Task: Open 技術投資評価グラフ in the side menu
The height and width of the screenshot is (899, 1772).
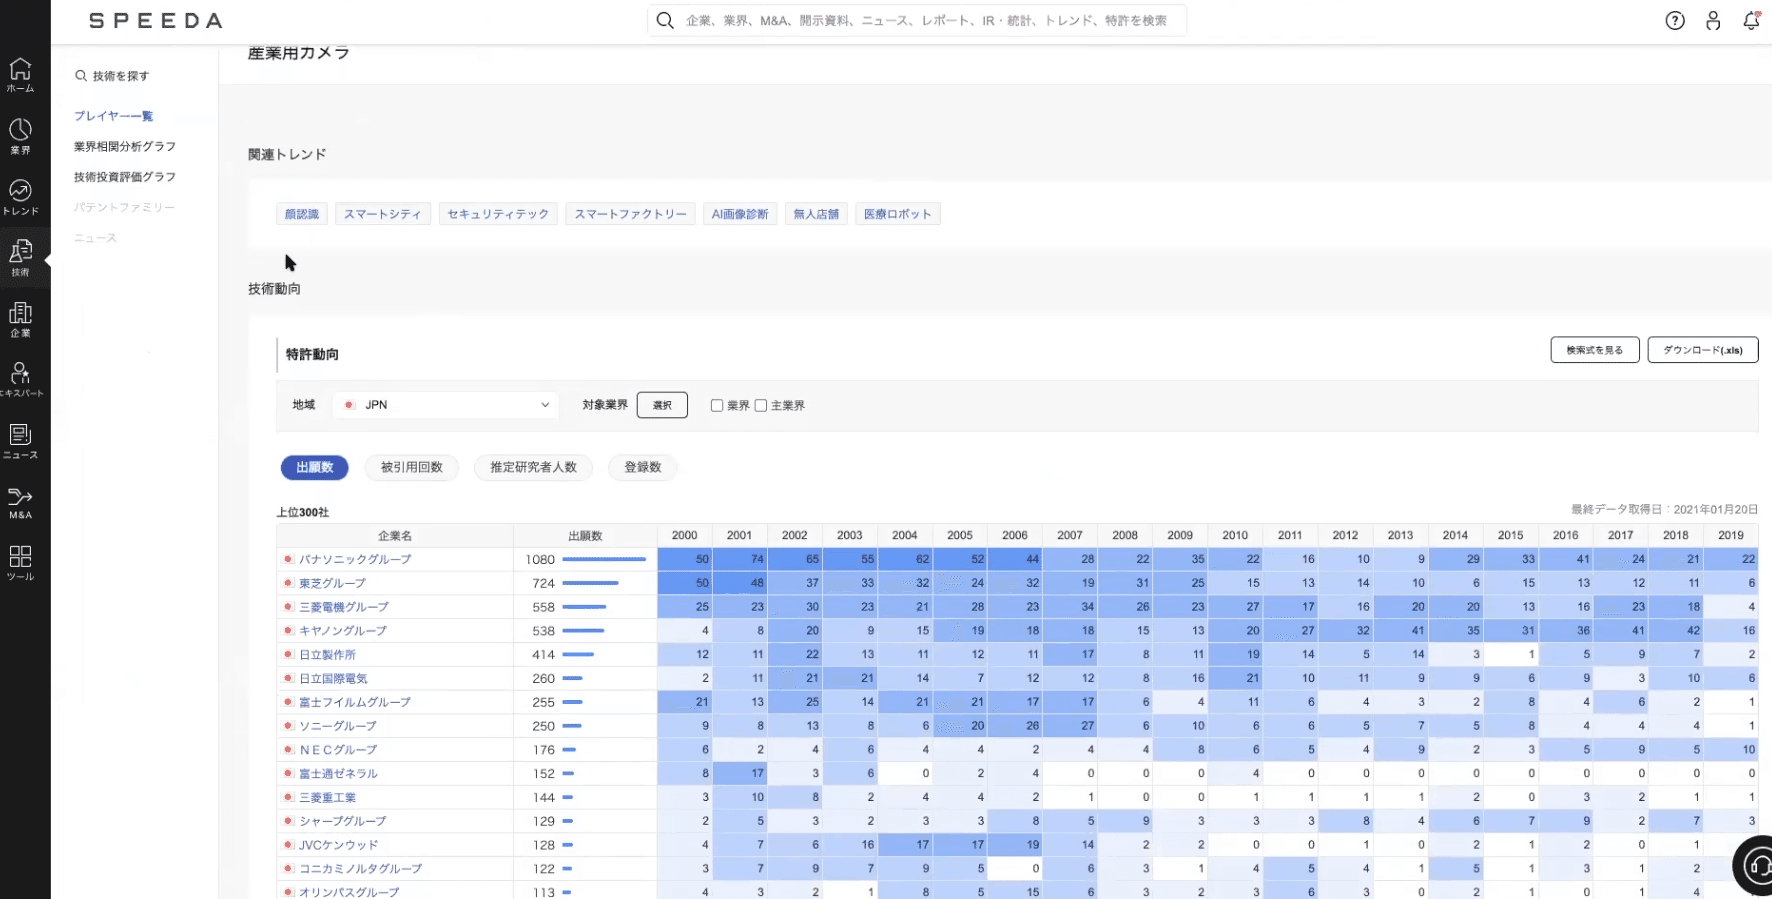Action: 125,177
